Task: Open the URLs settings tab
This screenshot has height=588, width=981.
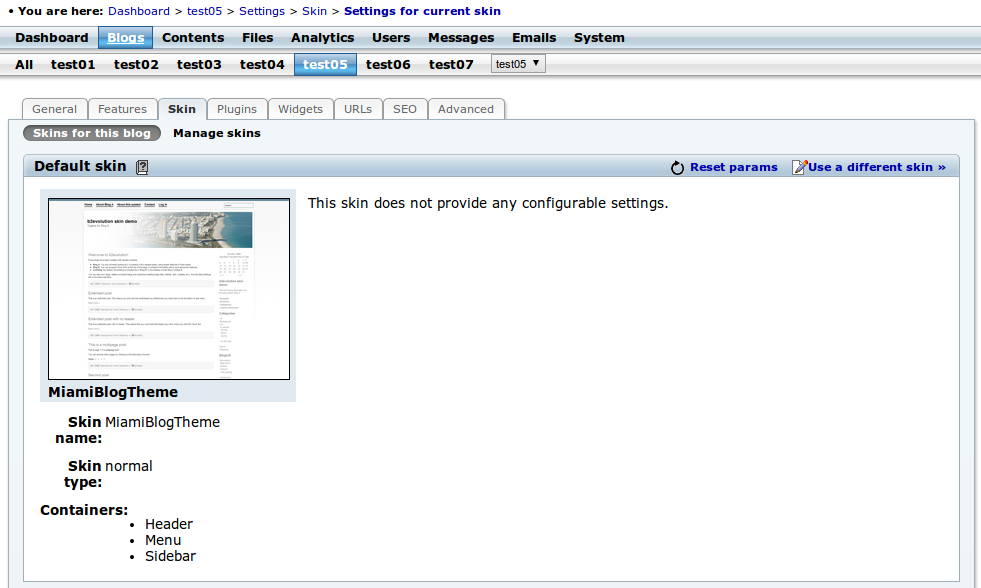Action: pos(358,109)
